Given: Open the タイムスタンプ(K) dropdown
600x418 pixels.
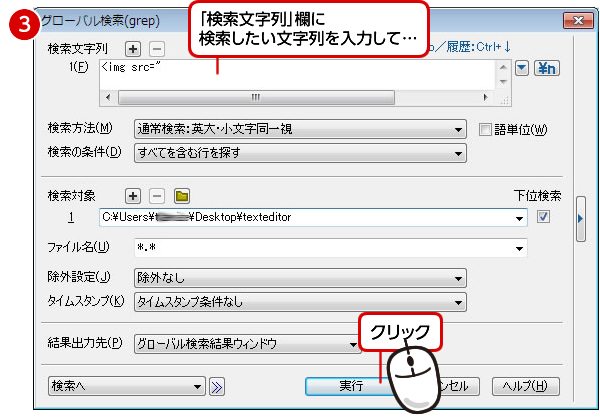Looking at the screenshot, I should [x=300, y=302].
